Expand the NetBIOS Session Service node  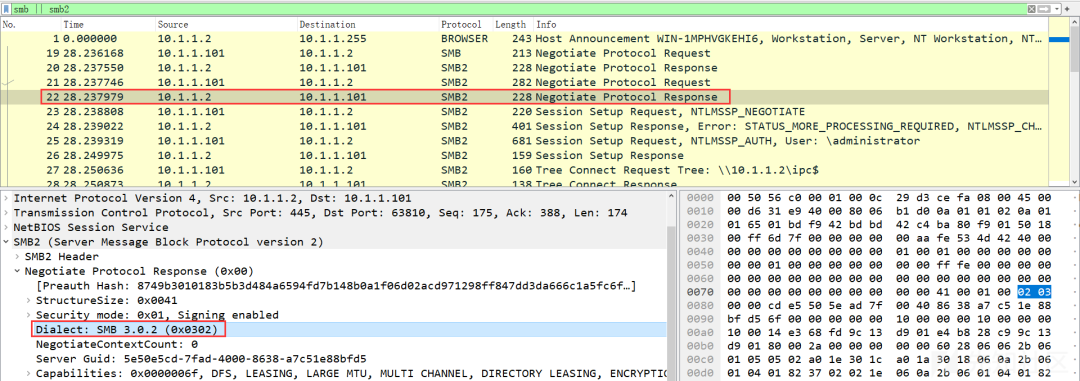pyautogui.click(x=7, y=227)
